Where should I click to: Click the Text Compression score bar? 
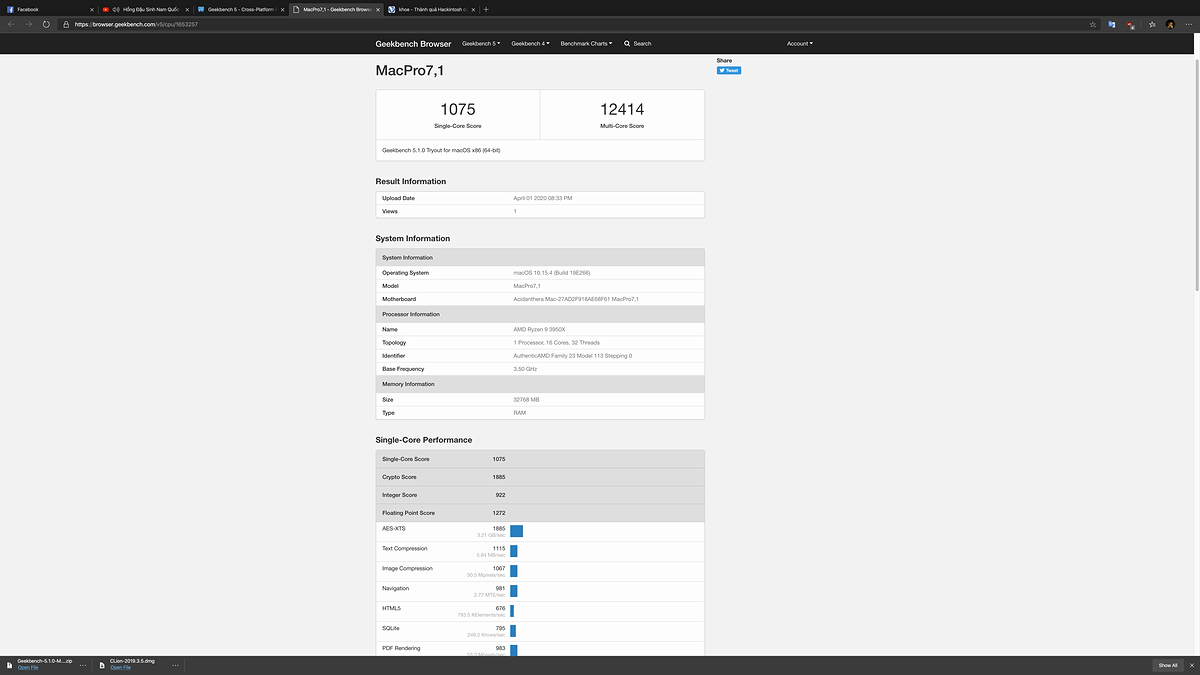514,551
